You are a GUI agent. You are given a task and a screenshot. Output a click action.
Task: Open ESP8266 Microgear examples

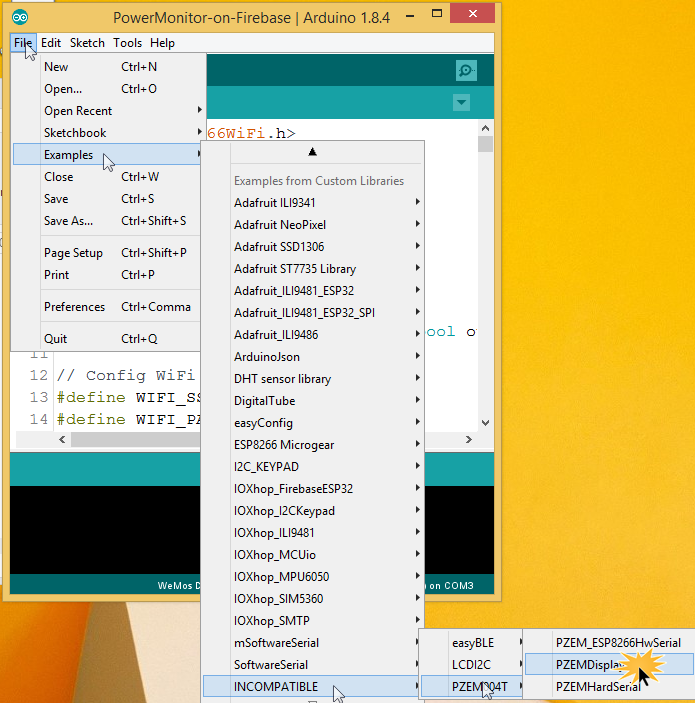pyautogui.click(x=313, y=445)
